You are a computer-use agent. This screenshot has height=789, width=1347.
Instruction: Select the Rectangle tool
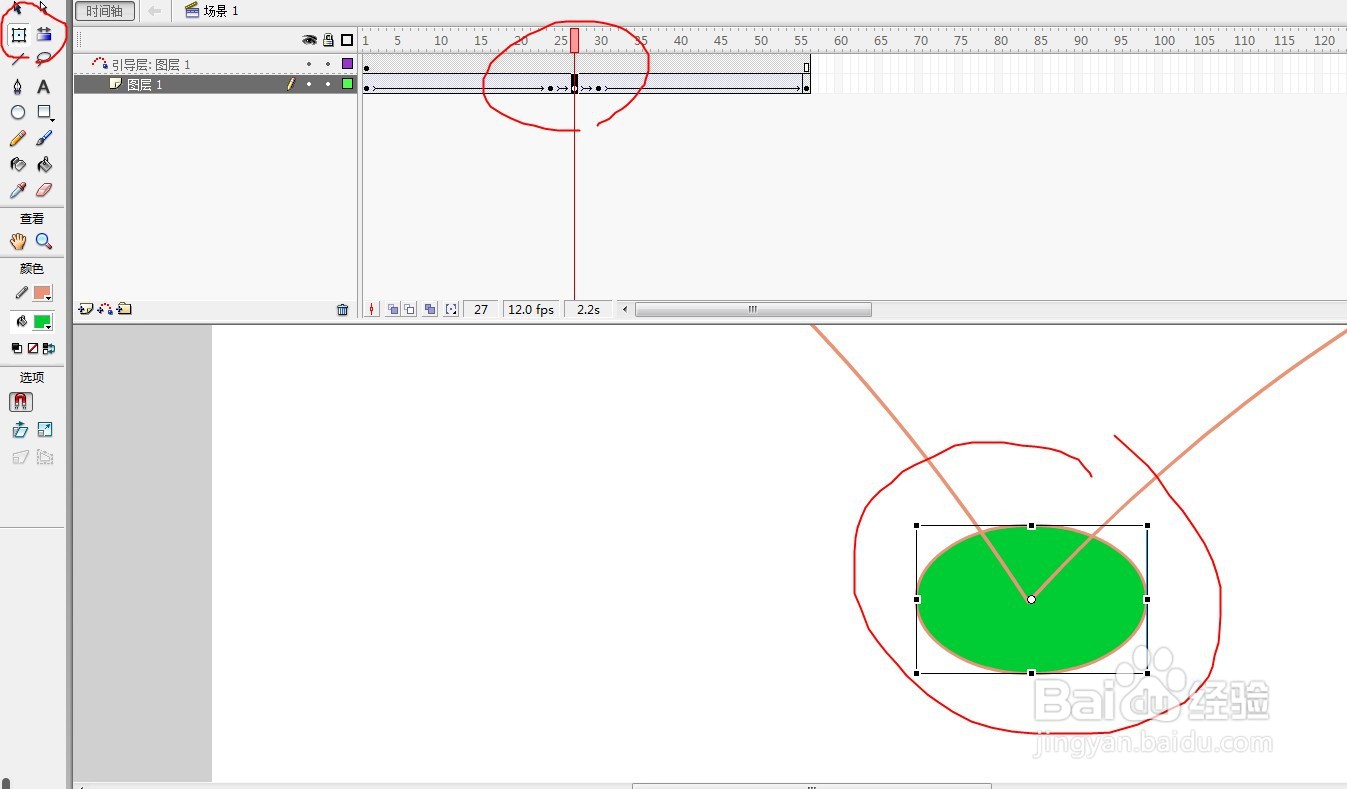[x=44, y=112]
